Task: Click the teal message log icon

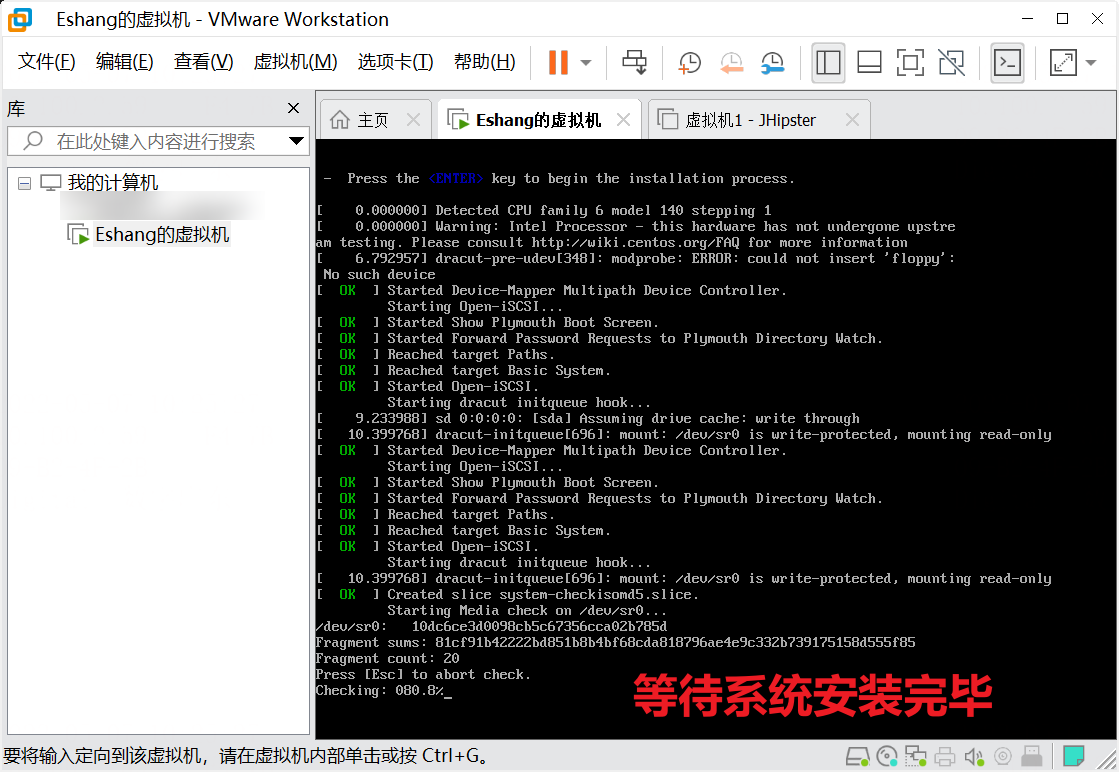Action: [1073, 756]
